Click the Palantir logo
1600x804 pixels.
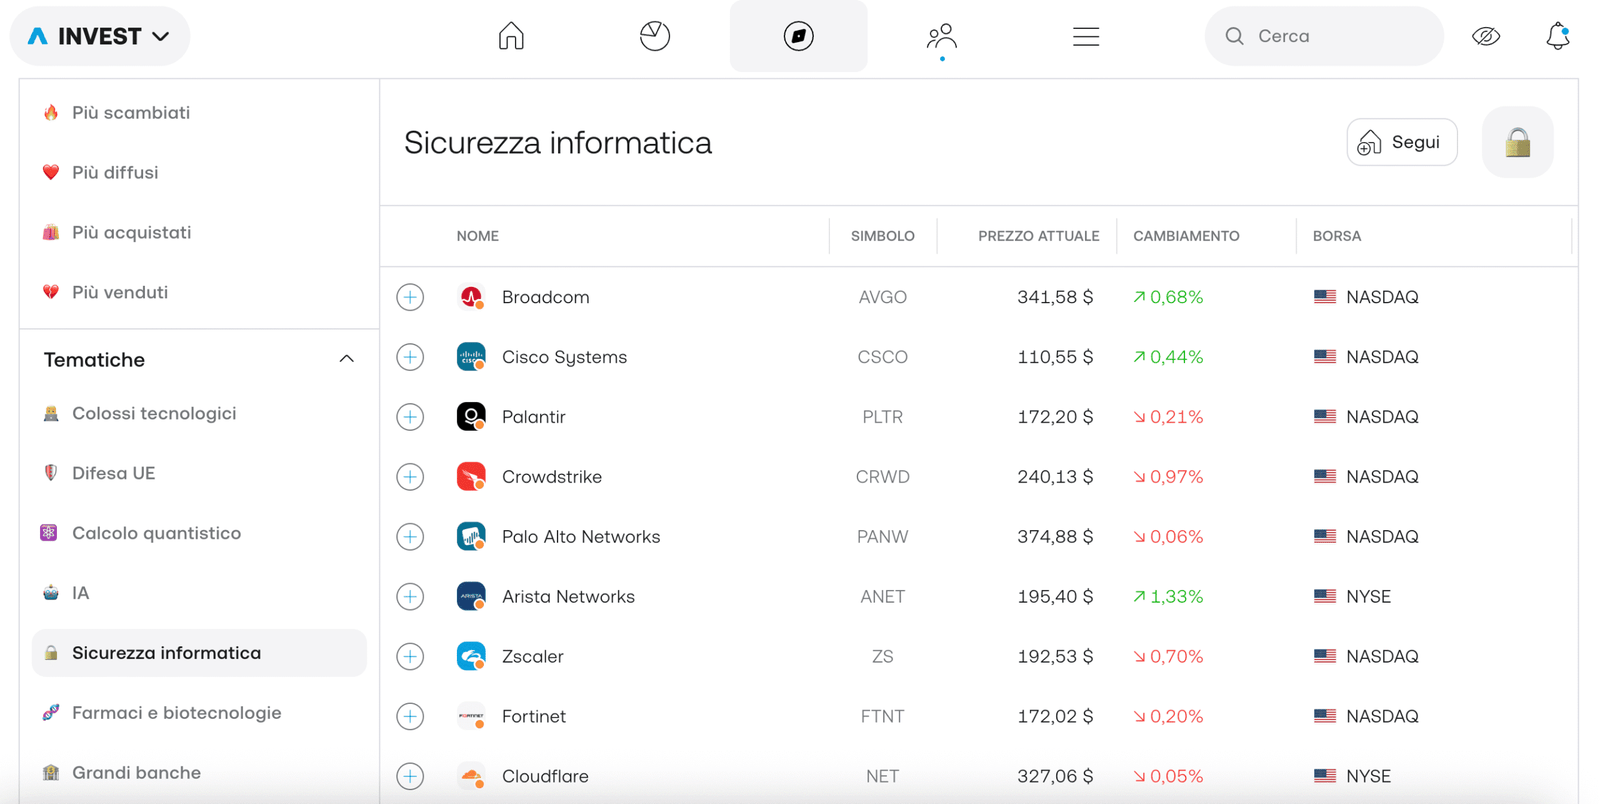pyautogui.click(x=471, y=417)
